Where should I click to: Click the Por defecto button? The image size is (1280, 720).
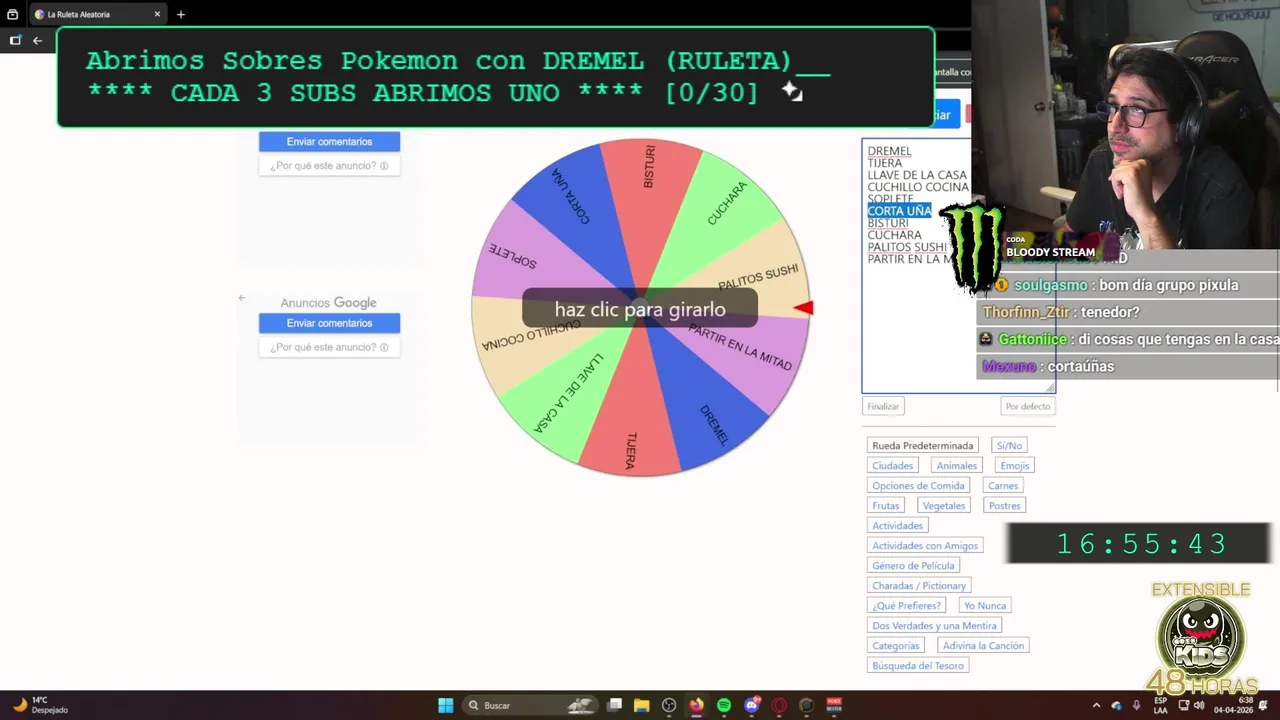[1027, 406]
